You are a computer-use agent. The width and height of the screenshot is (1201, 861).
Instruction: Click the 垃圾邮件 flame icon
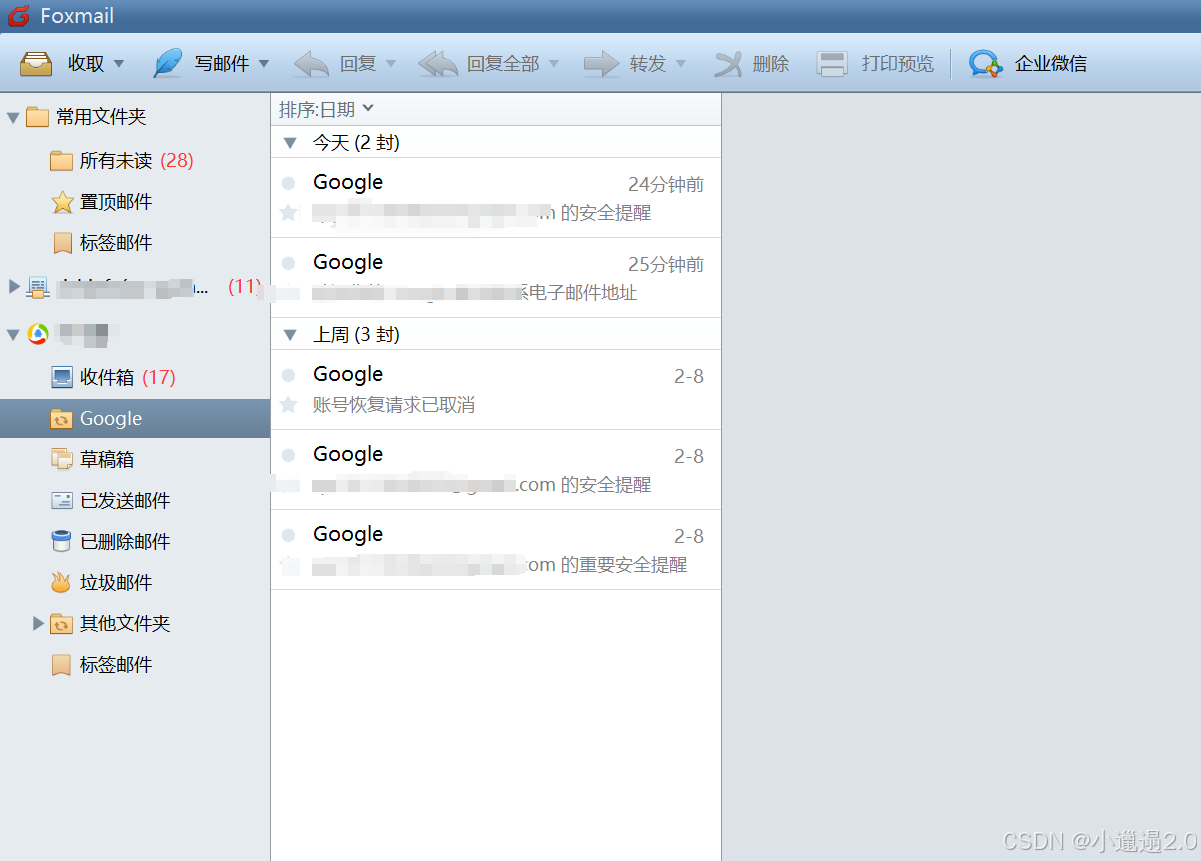(x=62, y=582)
